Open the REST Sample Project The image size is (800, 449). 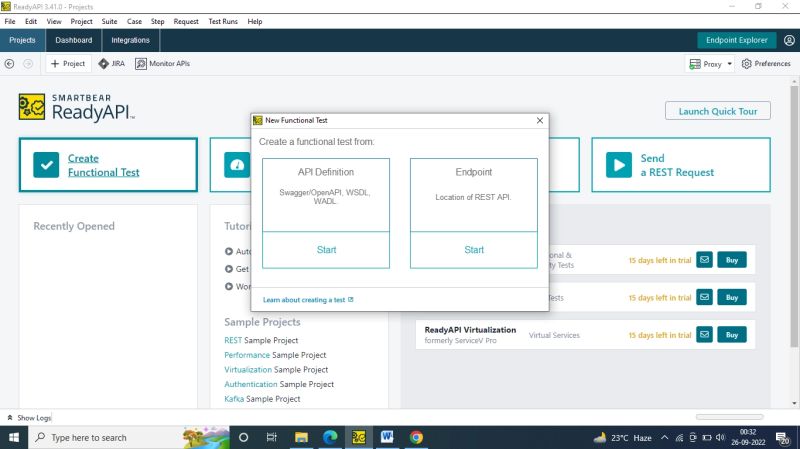click(261, 340)
